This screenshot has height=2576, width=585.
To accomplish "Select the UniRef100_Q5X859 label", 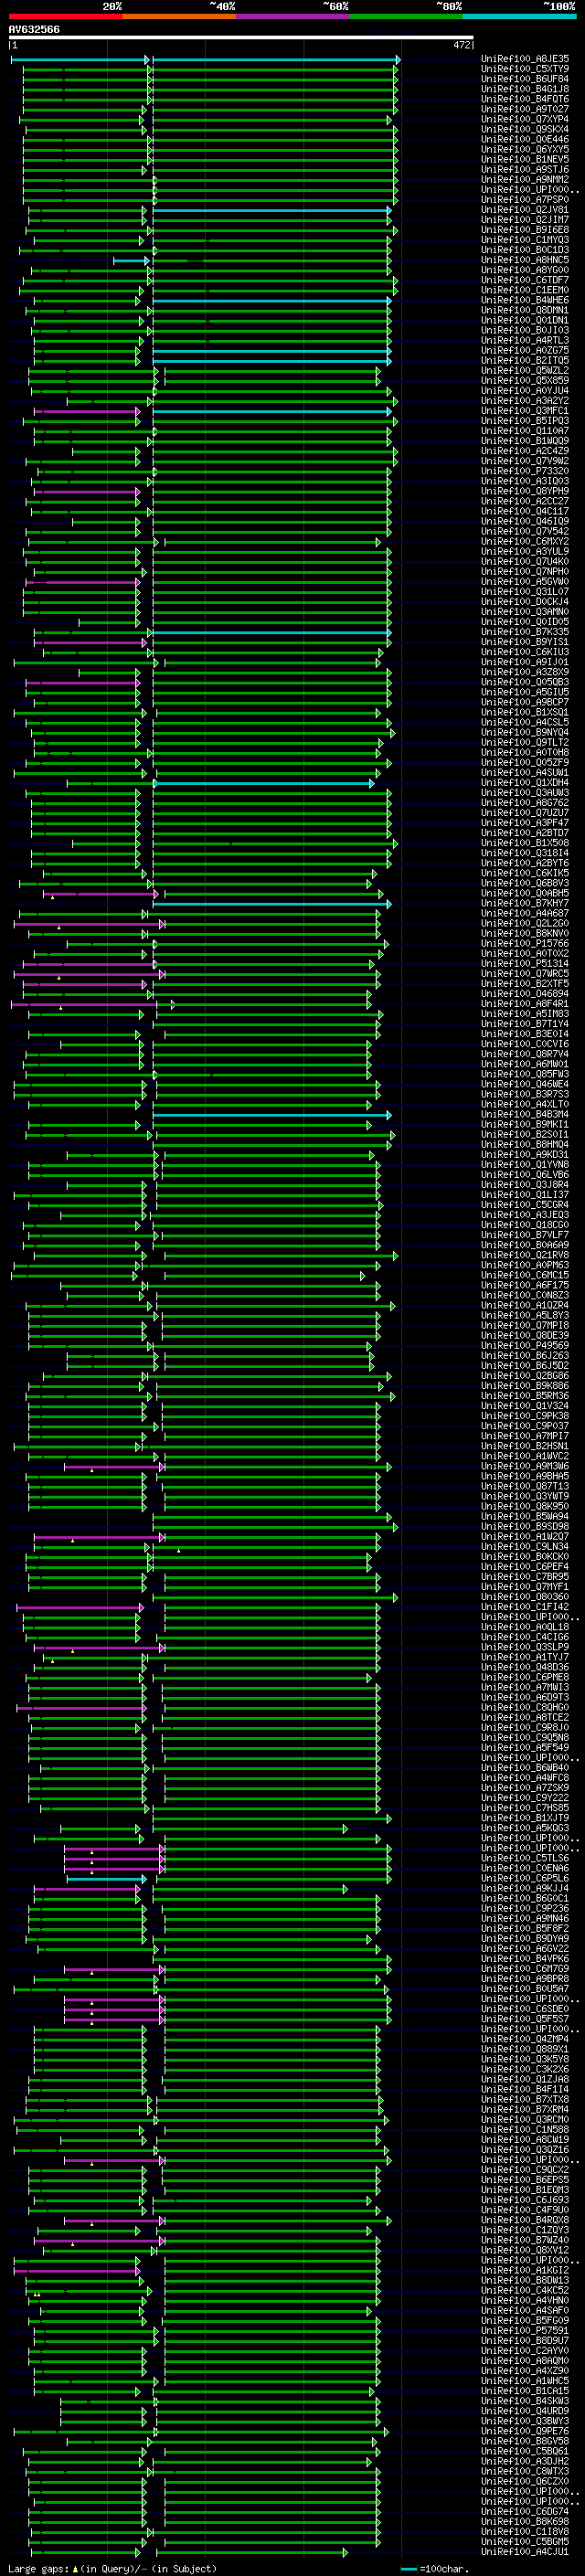I will tap(525, 380).
